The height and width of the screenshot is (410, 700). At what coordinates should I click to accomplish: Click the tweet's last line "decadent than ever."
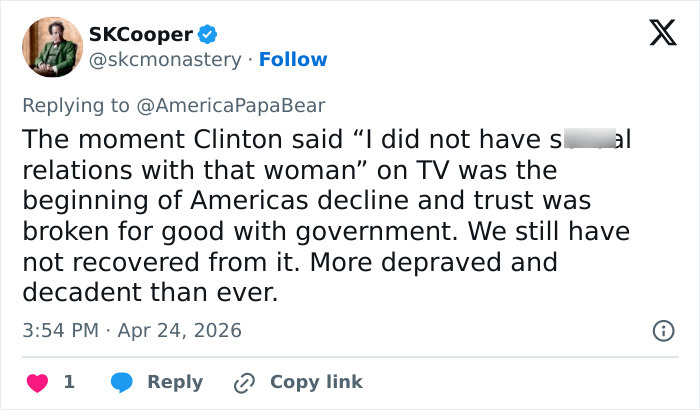coord(150,294)
